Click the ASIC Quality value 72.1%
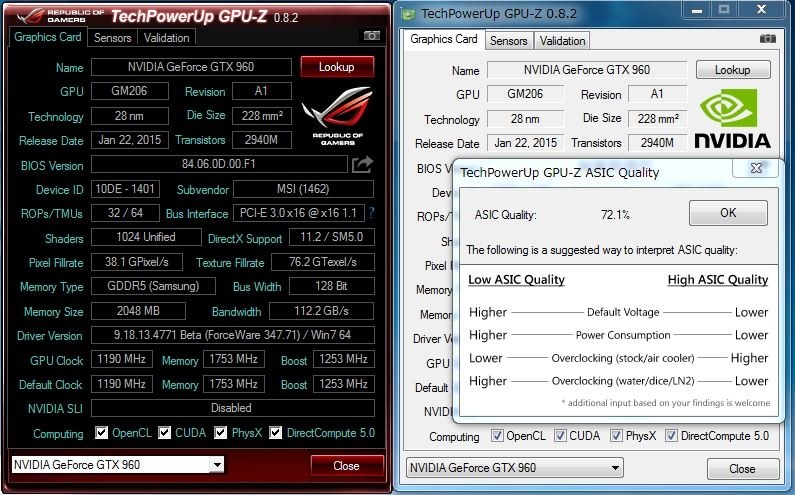The width and height of the screenshot is (795, 495). 616,215
